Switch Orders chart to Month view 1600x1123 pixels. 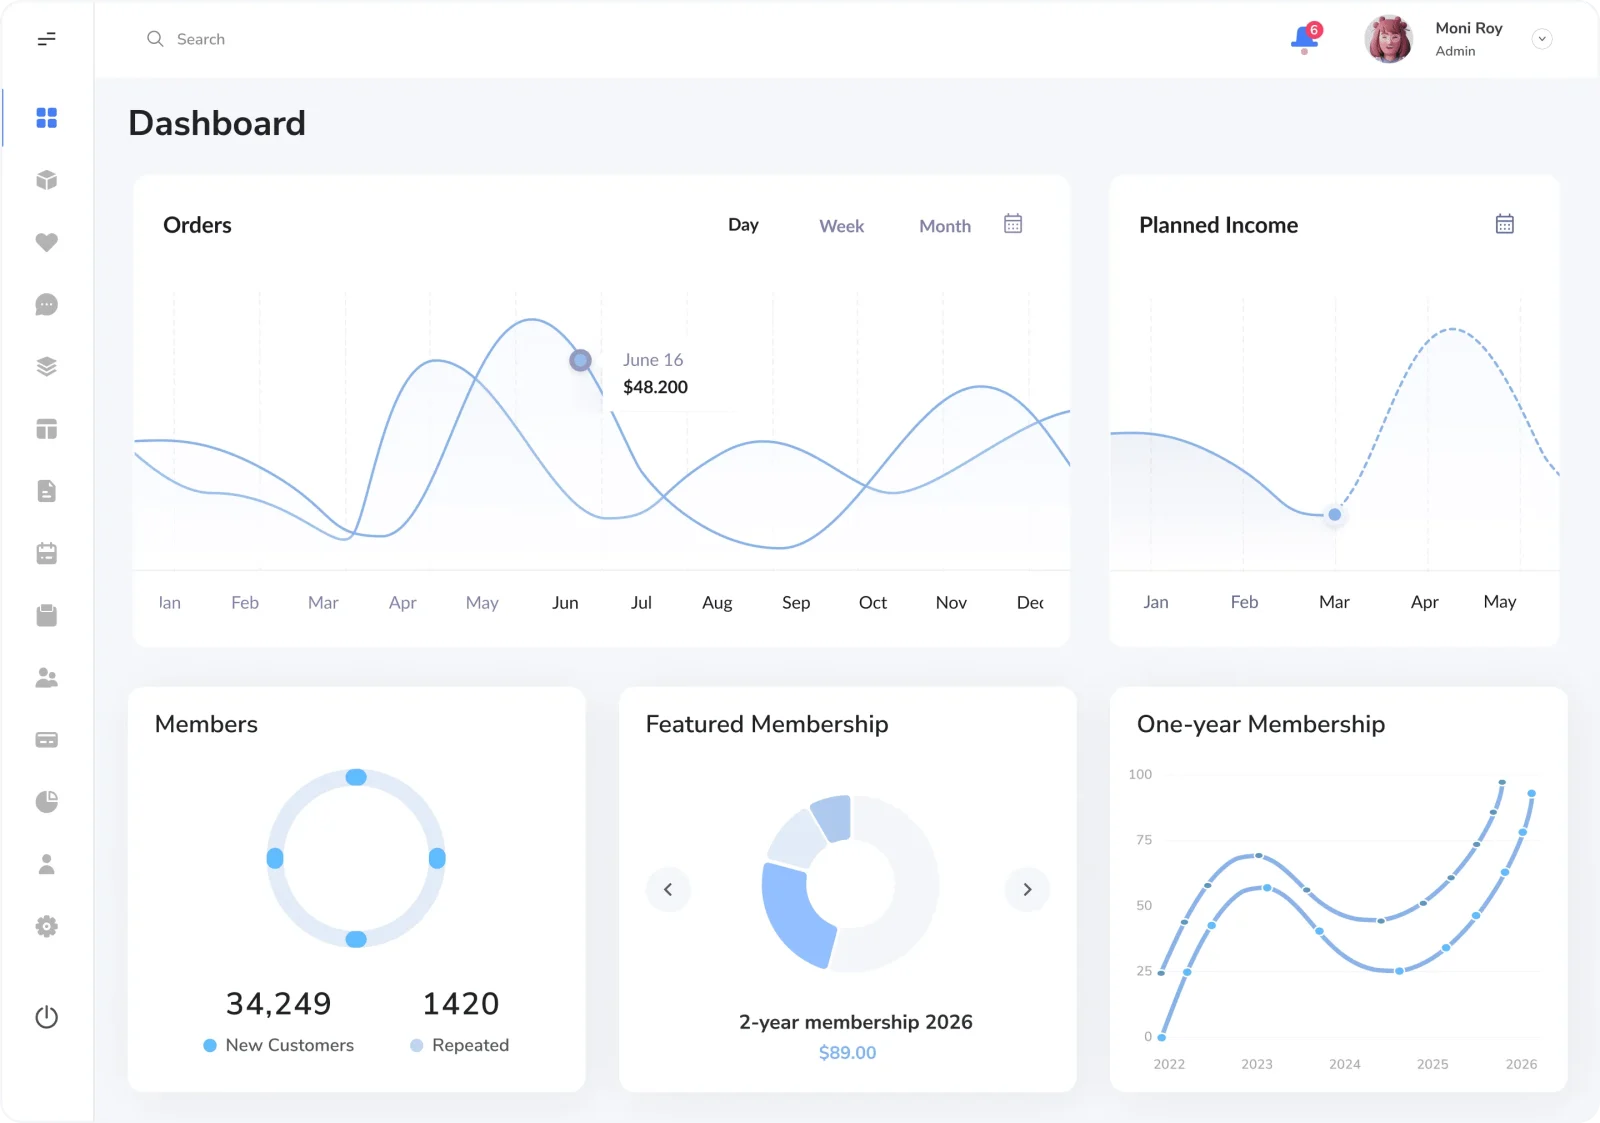pos(945,226)
